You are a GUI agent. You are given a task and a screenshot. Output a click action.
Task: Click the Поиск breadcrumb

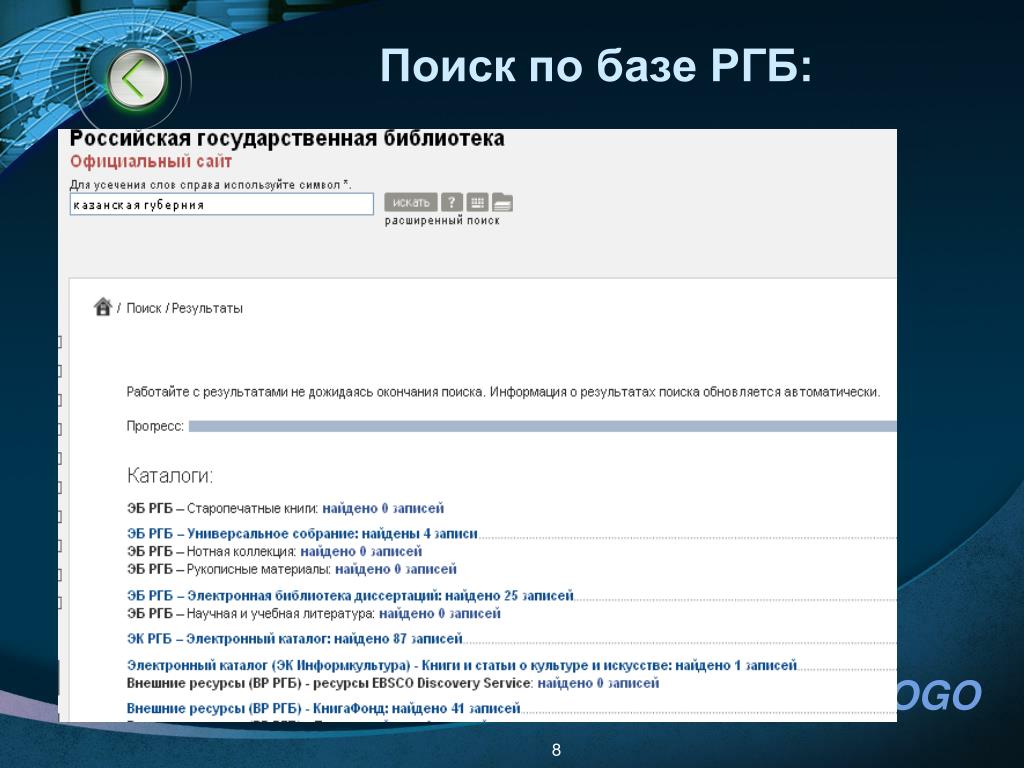(x=144, y=308)
